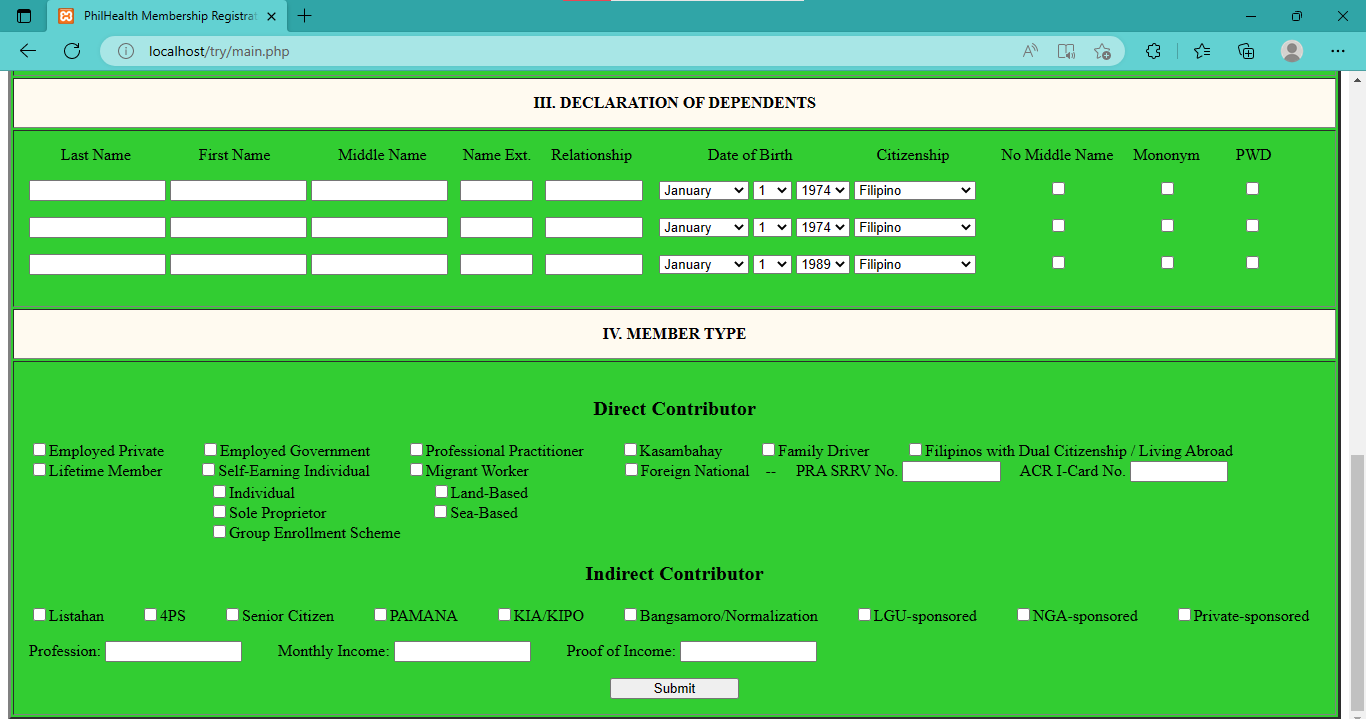The width and height of the screenshot is (1366, 719).
Task: Click the browser profile avatar icon
Action: click(x=1291, y=51)
